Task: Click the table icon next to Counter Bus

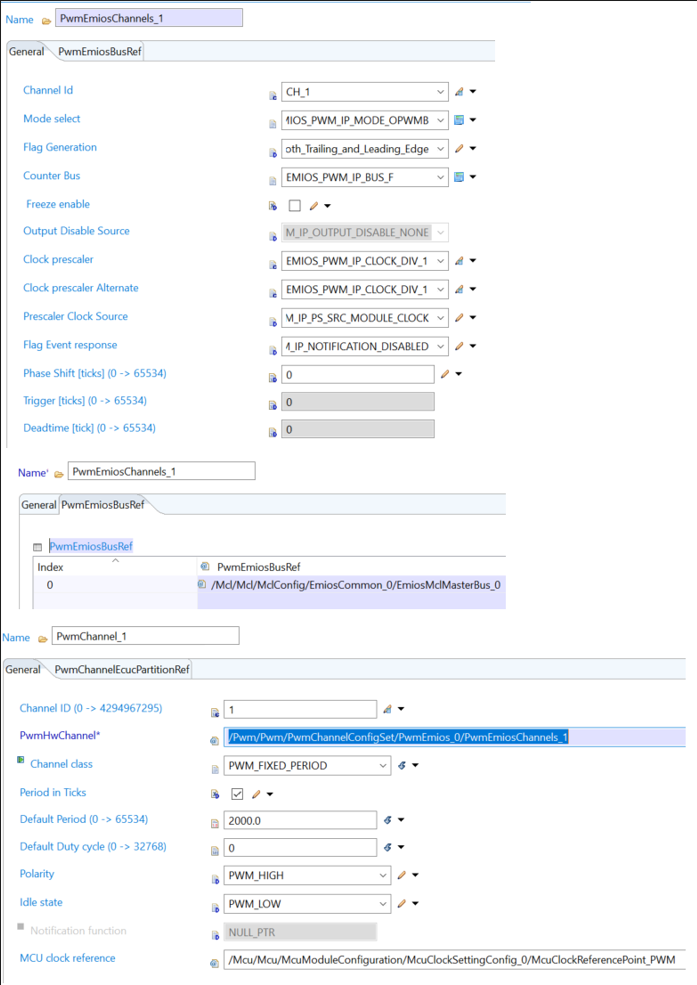Action: [x=458, y=176]
